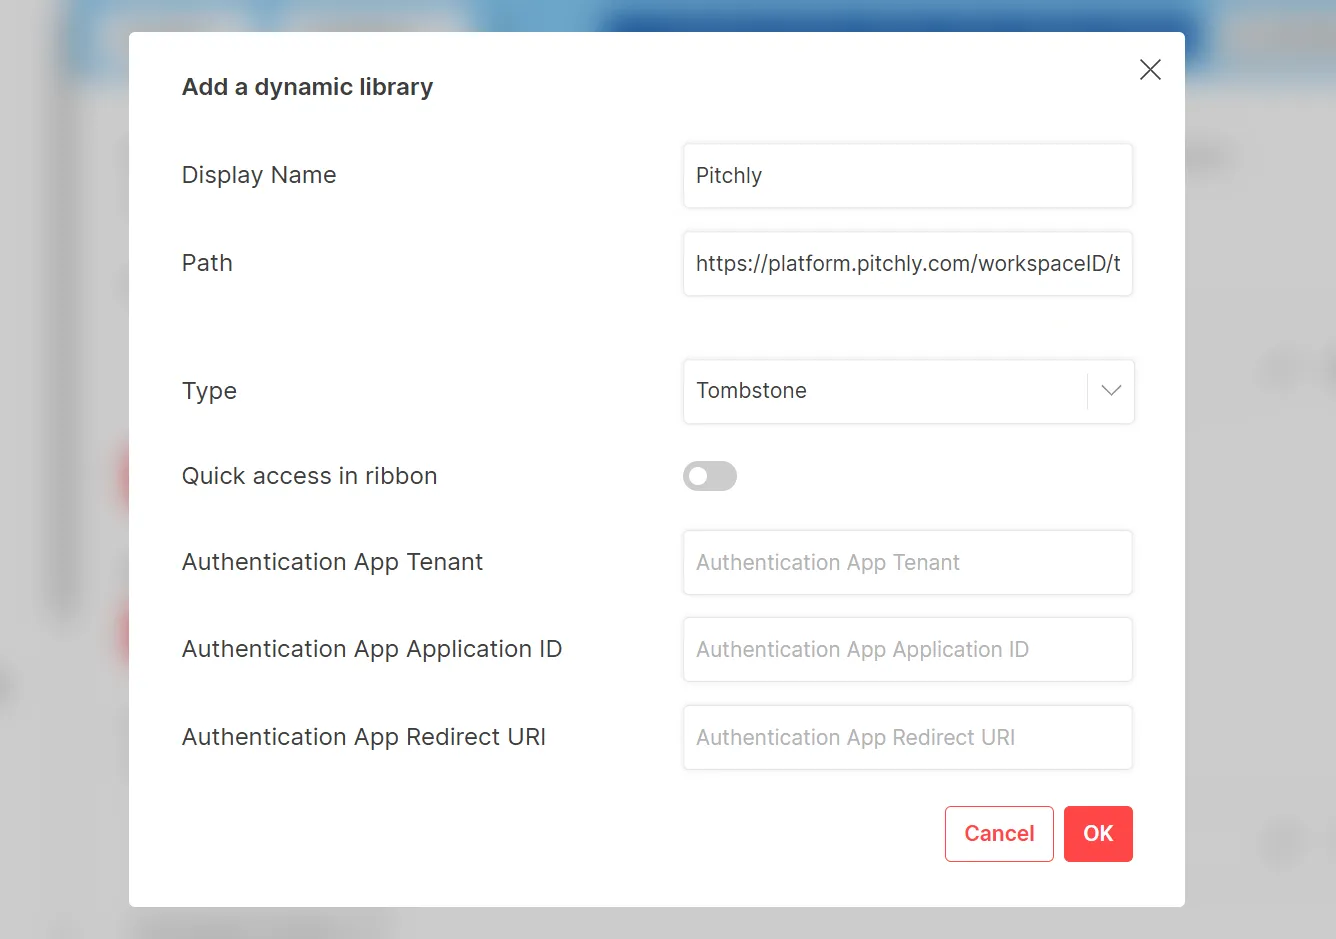Image resolution: width=1336 pixels, height=939 pixels.
Task: Click the 'Type' label
Action: pyautogui.click(x=209, y=391)
